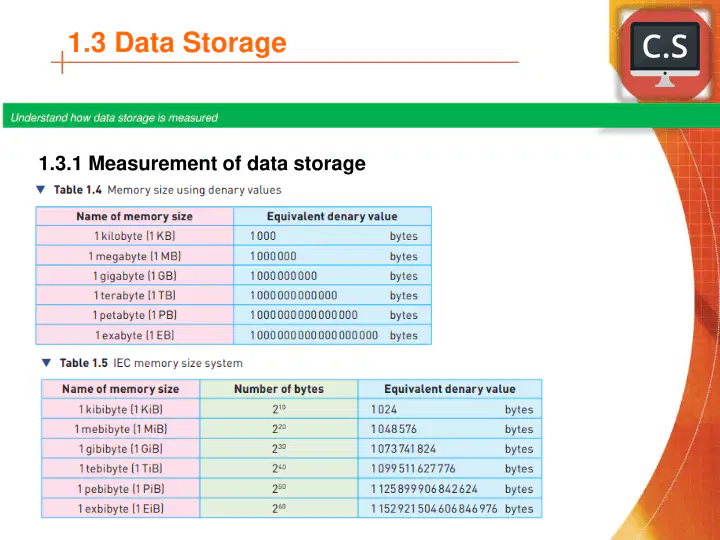Click the 2^10 value in kibibyte row
This screenshot has width=720, height=540.
click(279, 409)
